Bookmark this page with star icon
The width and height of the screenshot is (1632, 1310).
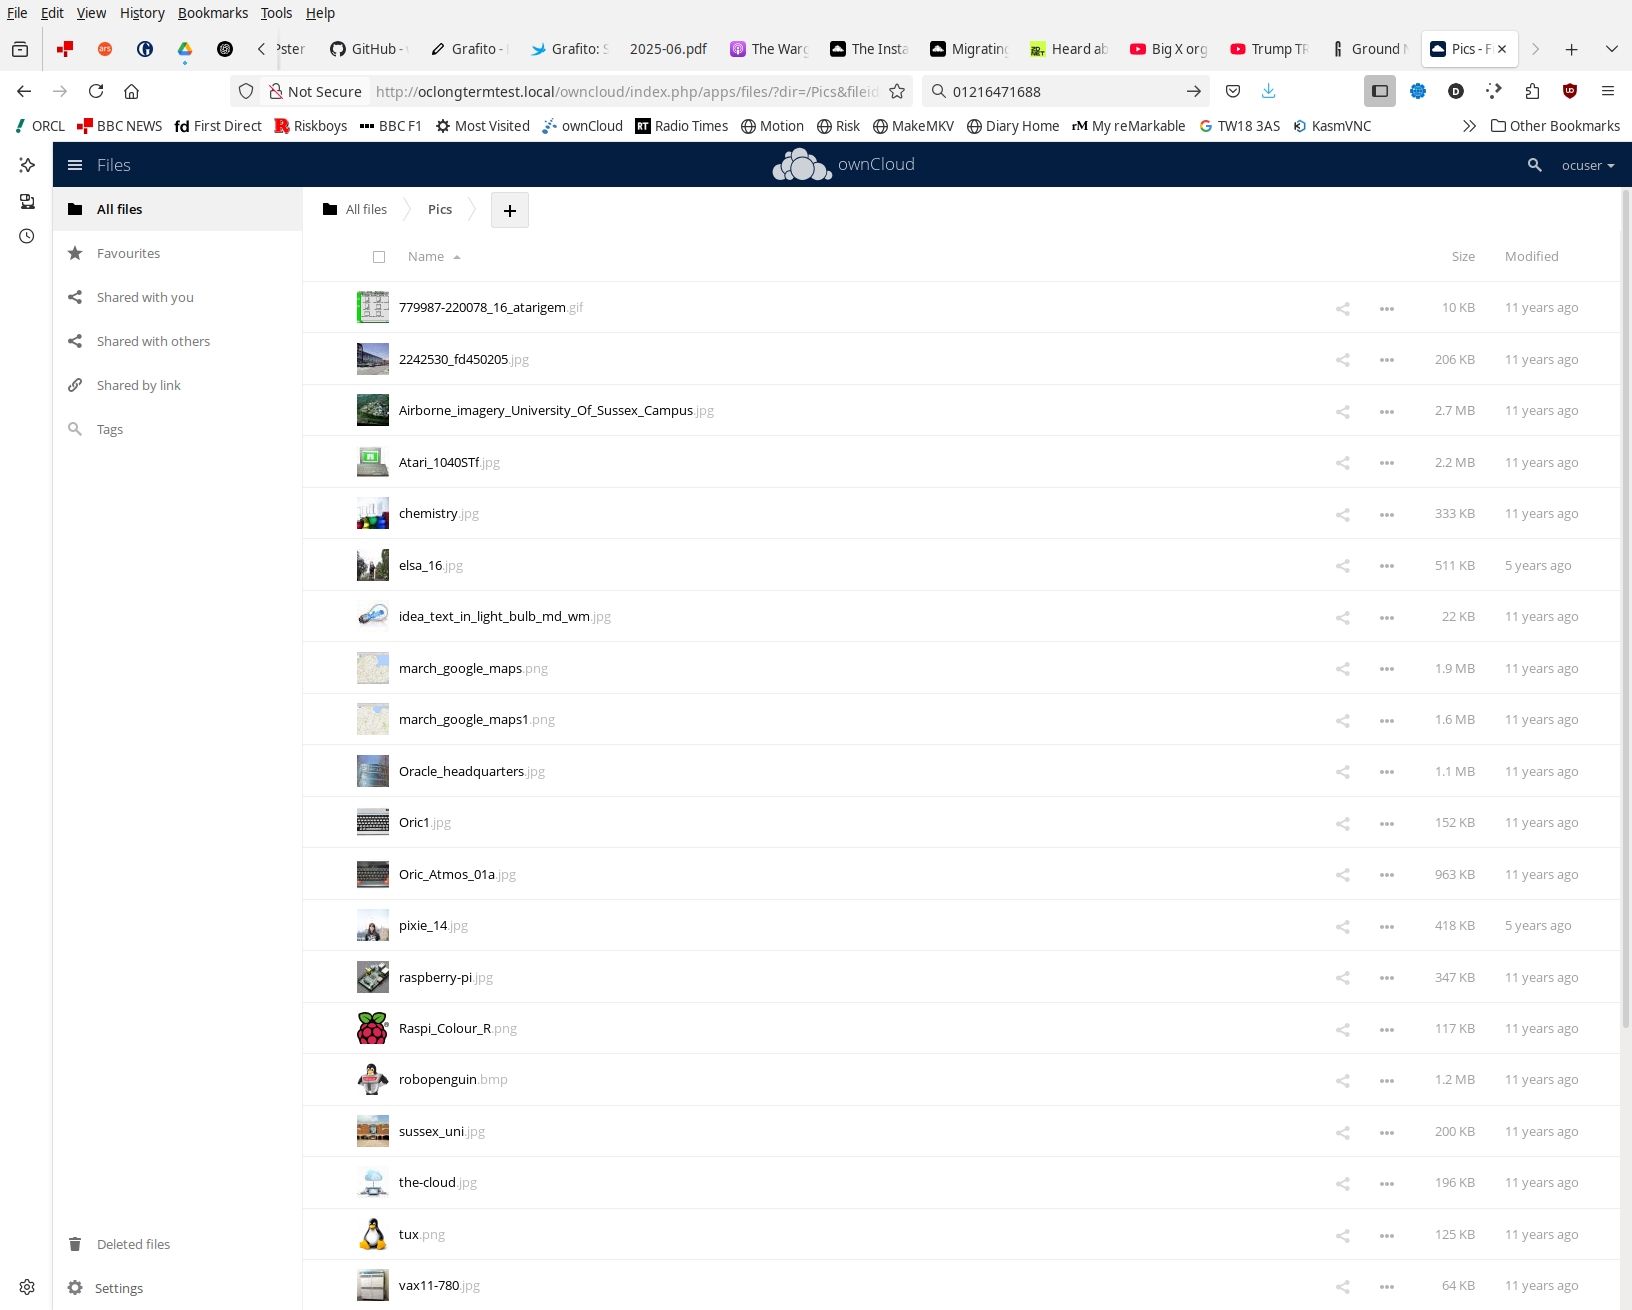click(x=897, y=92)
